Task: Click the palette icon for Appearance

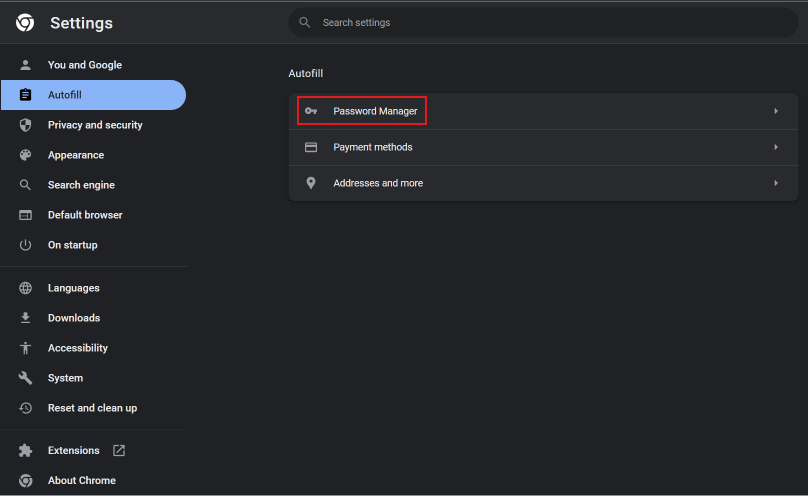Action: pyautogui.click(x=25, y=155)
